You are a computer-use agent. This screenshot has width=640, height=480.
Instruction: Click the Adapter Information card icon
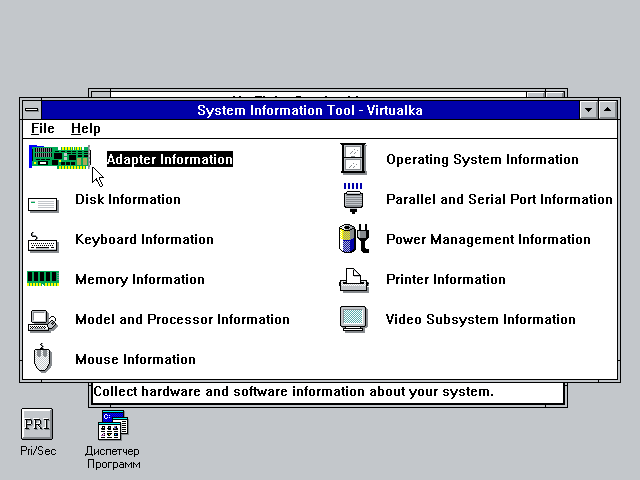coord(59,158)
